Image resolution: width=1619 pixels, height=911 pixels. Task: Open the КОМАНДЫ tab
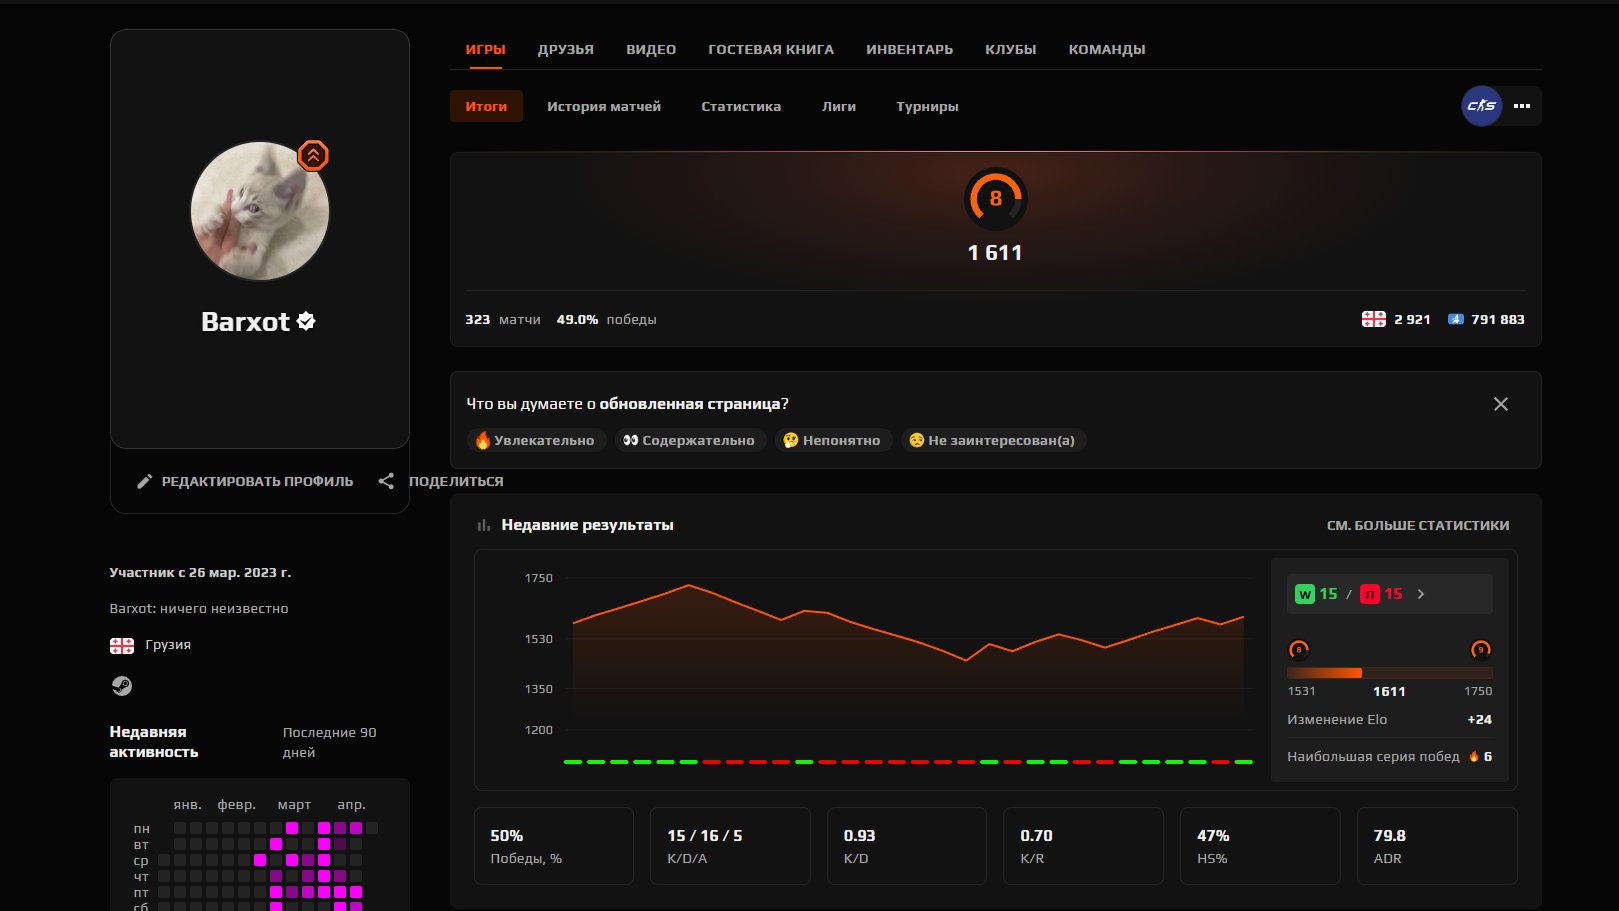click(x=1107, y=49)
